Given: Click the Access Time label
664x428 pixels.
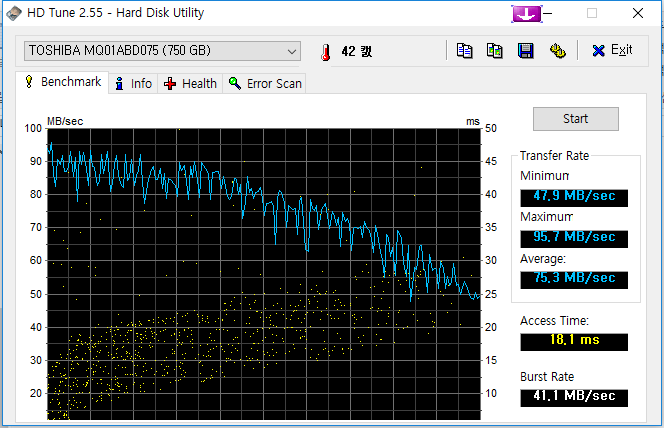Looking at the screenshot, I should point(554,321).
